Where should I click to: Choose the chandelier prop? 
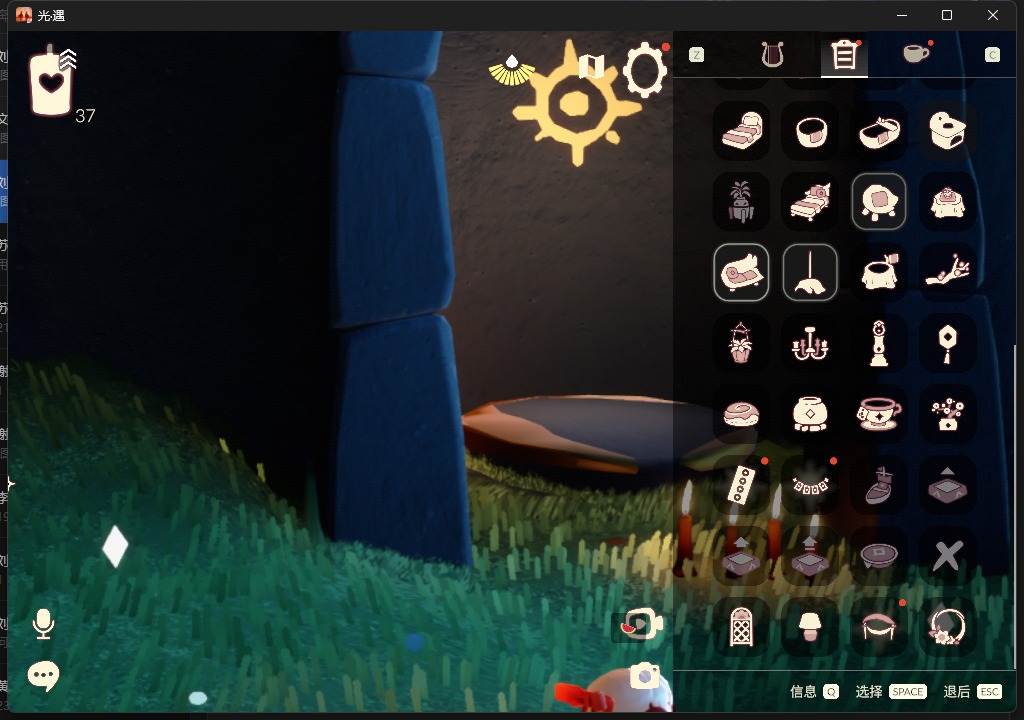click(810, 343)
